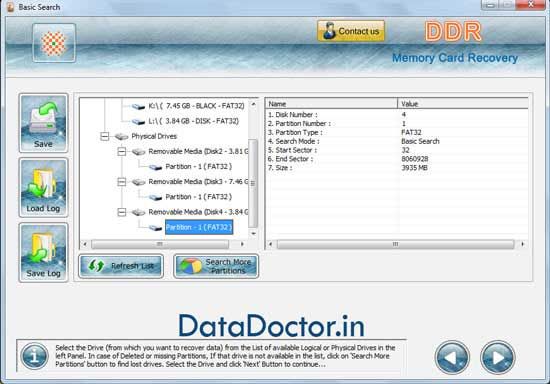Select Removable Media Disk4 entry
The height and width of the screenshot is (384, 550).
tap(198, 212)
